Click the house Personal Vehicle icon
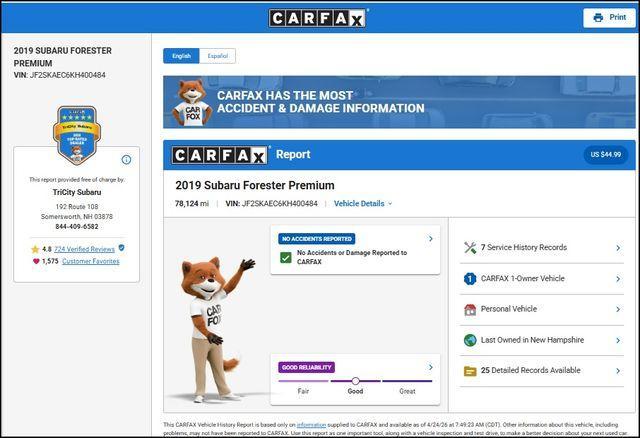Image resolution: width=640 pixels, height=438 pixels. tap(470, 309)
